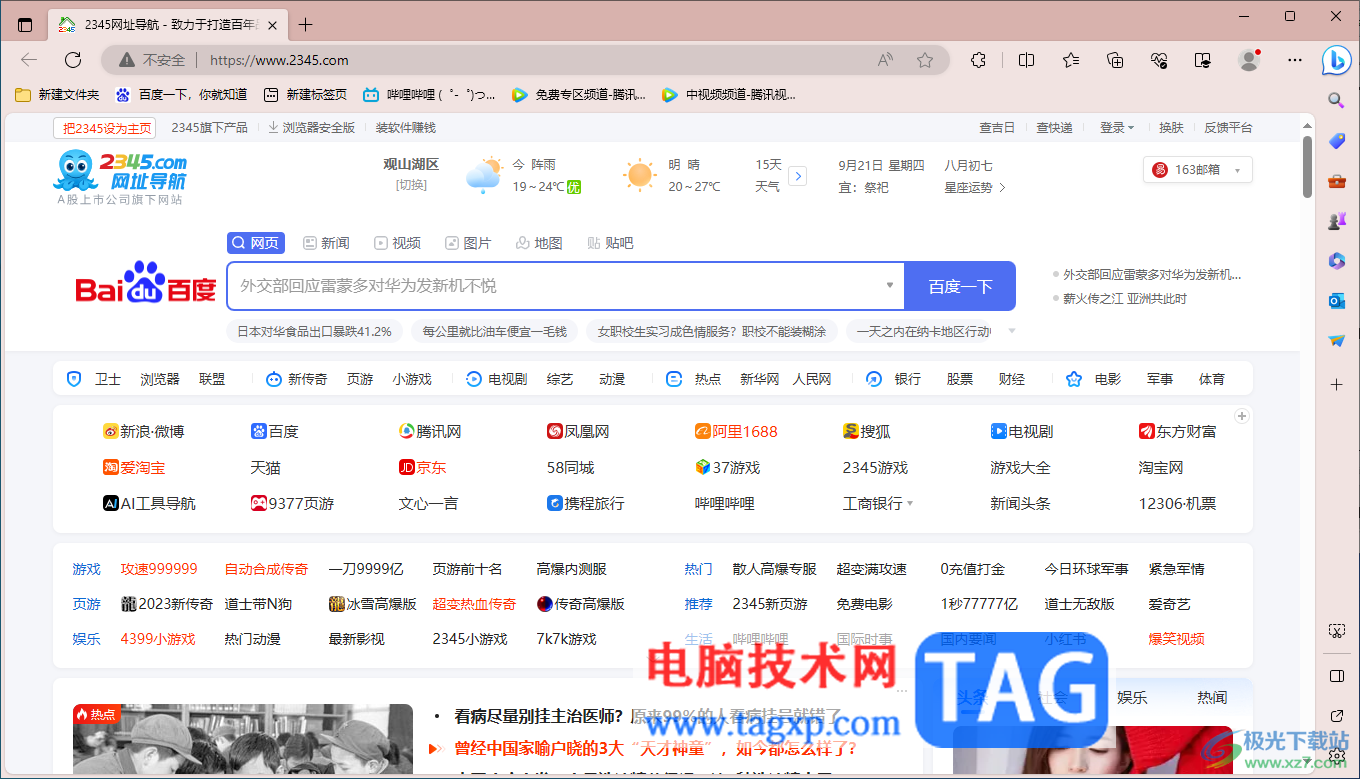Click the 2345网址导航 logo
The height and width of the screenshot is (779, 1360).
tap(120, 176)
